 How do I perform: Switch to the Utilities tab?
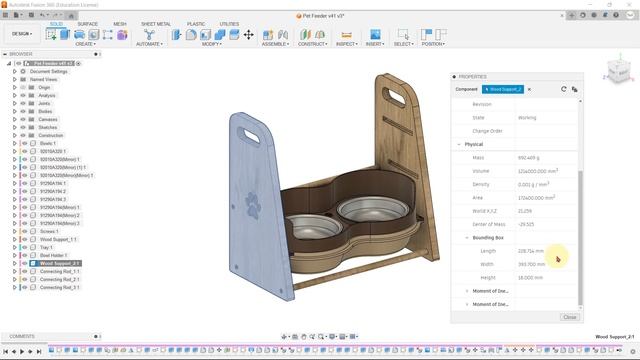tap(229, 24)
